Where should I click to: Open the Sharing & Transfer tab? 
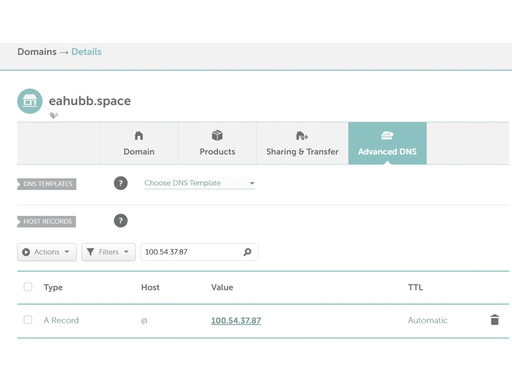pos(302,143)
